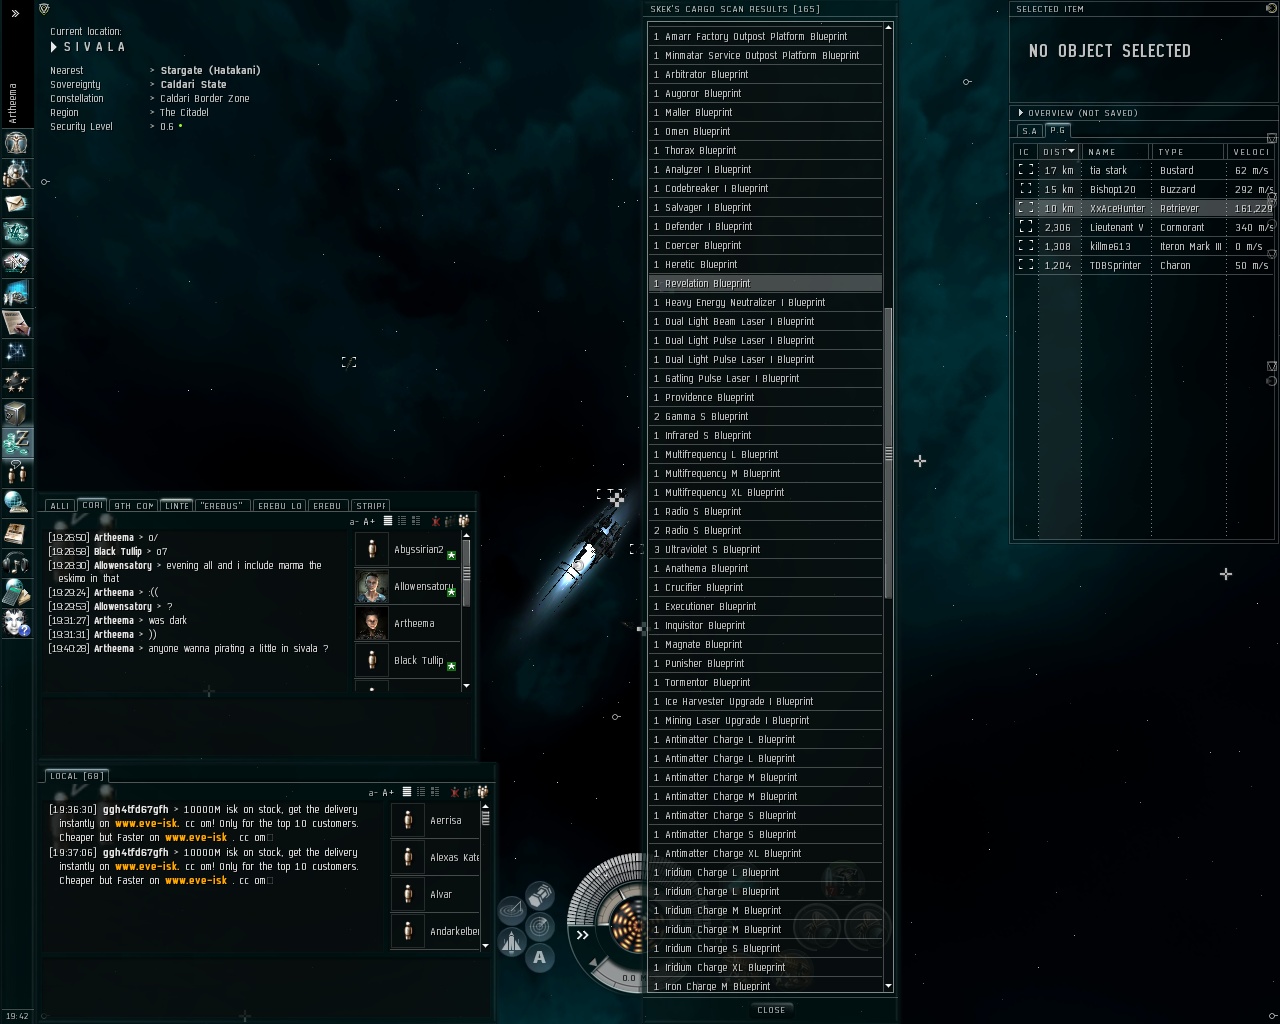Sort overview by the DIST column

(x=1058, y=152)
